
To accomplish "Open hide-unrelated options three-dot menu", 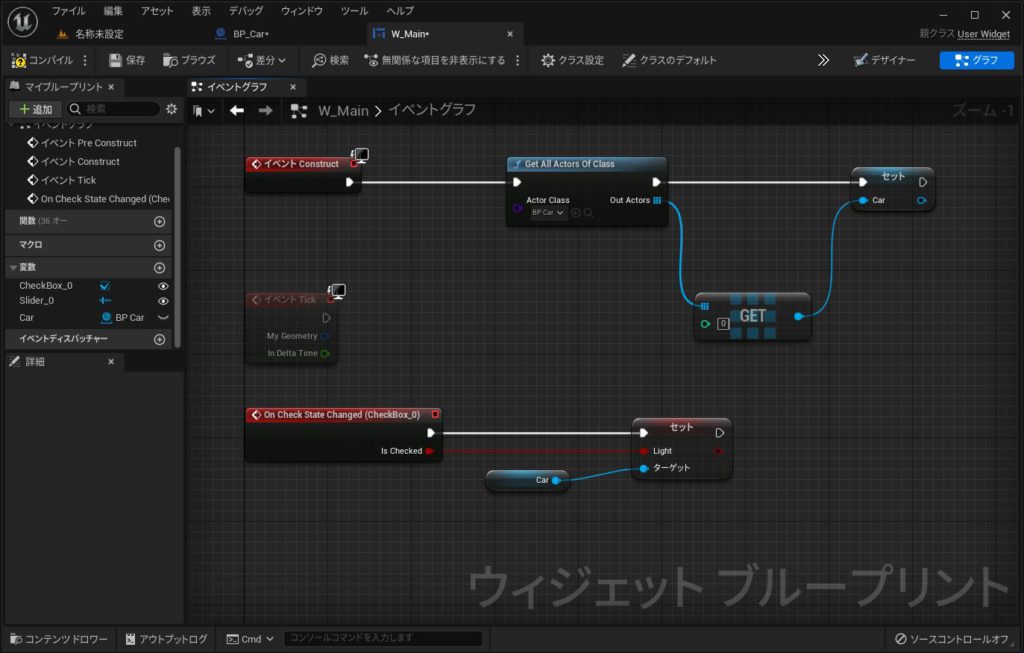I will click(518, 60).
